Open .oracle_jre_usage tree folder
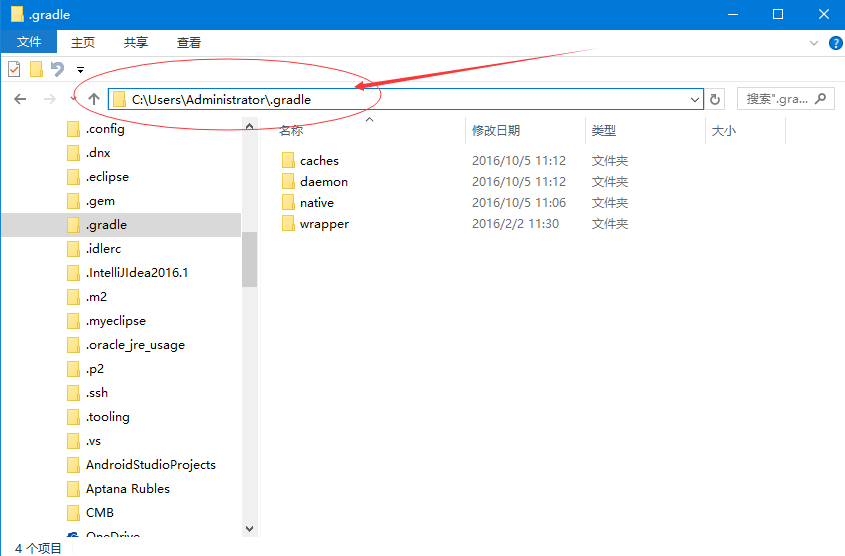 click(x=135, y=345)
